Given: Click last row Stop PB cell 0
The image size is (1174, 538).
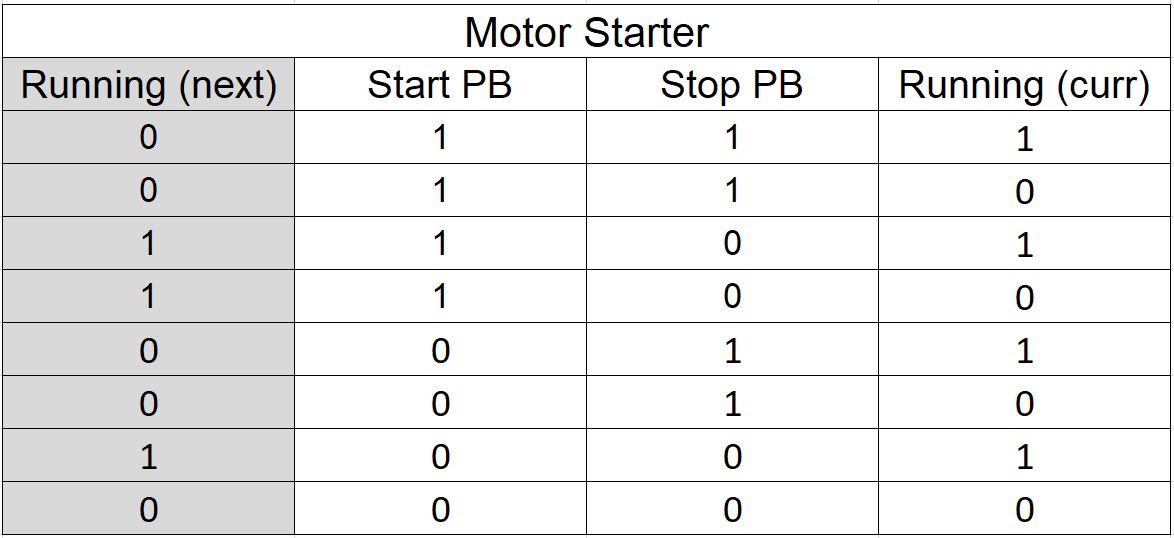Looking at the screenshot, I should [x=732, y=509].
